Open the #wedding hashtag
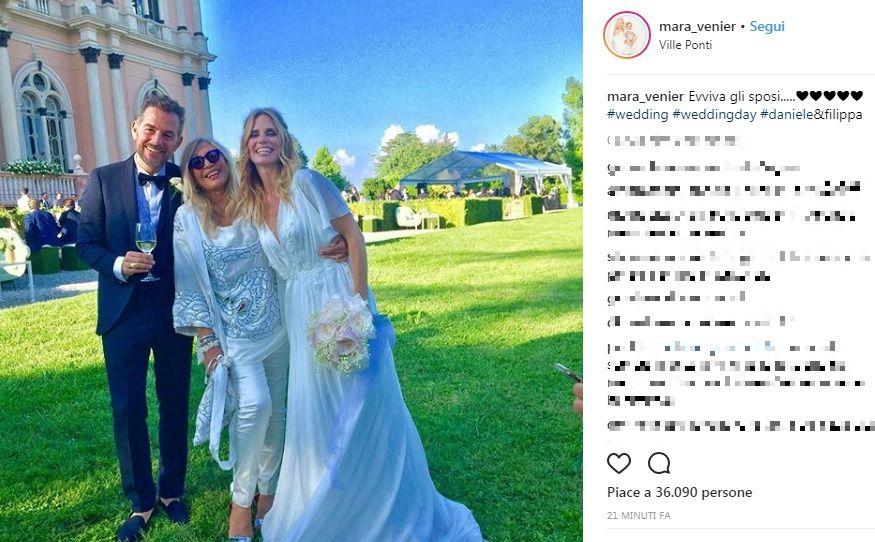 pyautogui.click(x=638, y=114)
